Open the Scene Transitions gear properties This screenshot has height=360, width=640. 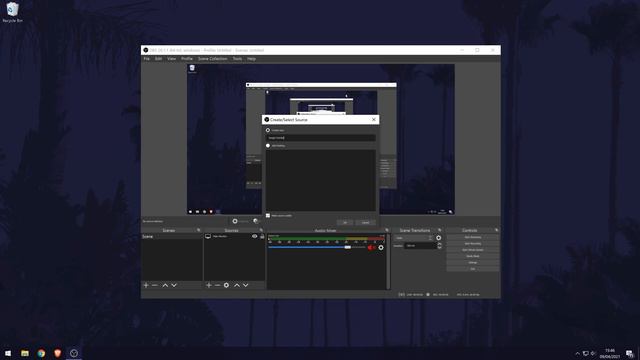(x=439, y=238)
